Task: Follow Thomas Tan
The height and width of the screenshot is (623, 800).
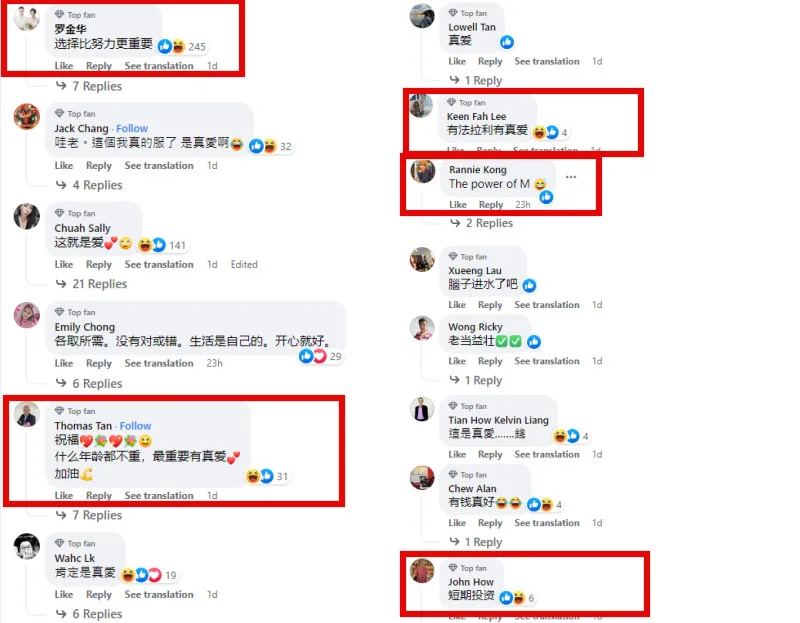Action: coord(135,426)
